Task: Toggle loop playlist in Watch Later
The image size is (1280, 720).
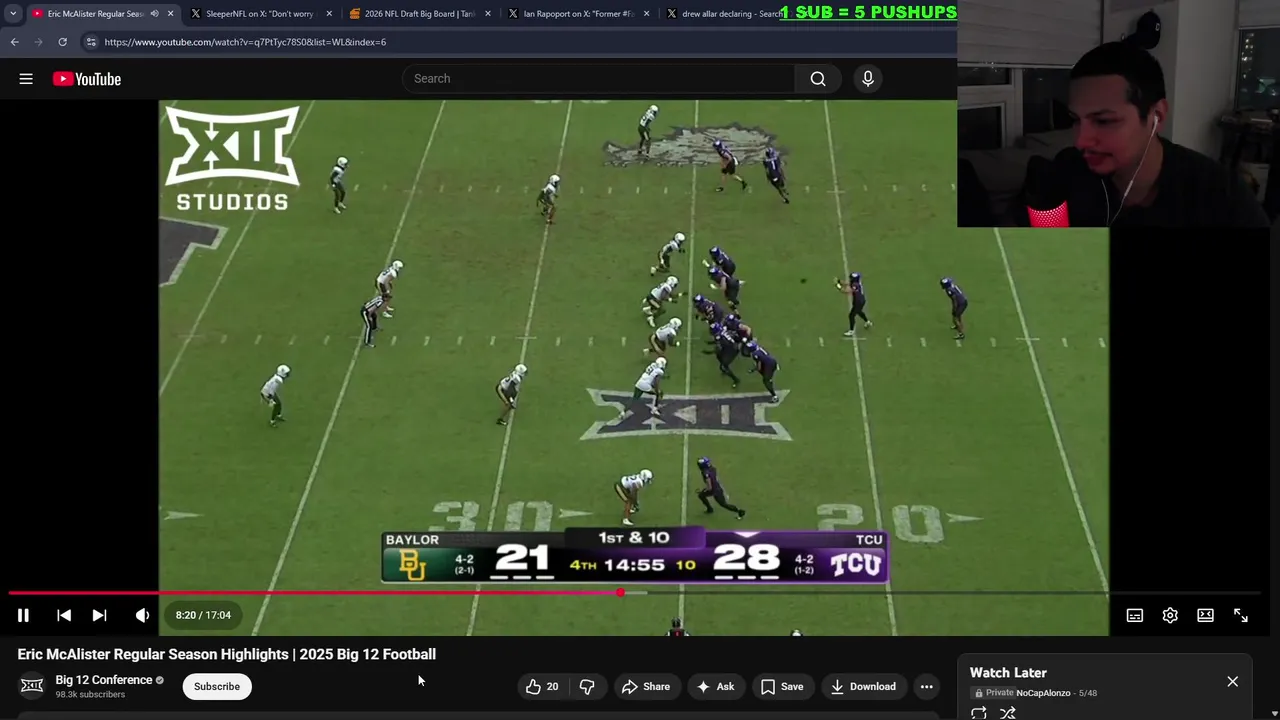Action: (x=979, y=713)
